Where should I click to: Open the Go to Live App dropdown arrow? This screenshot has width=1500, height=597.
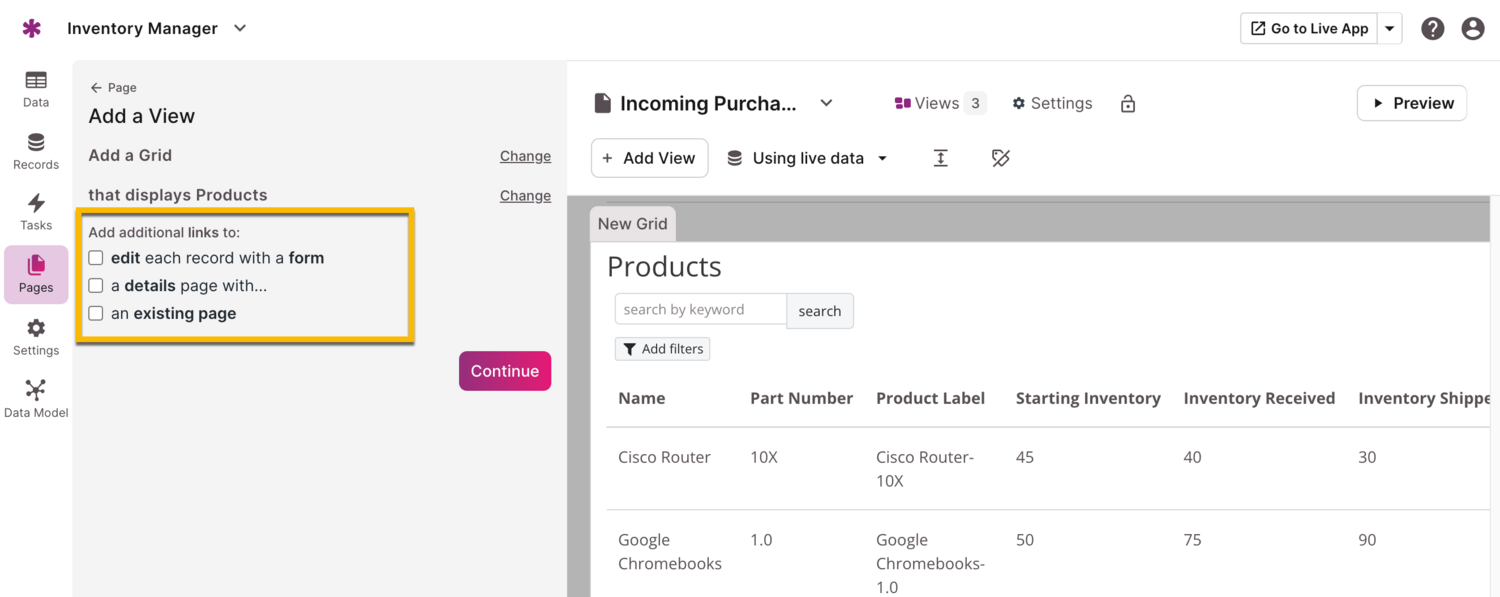point(1389,29)
